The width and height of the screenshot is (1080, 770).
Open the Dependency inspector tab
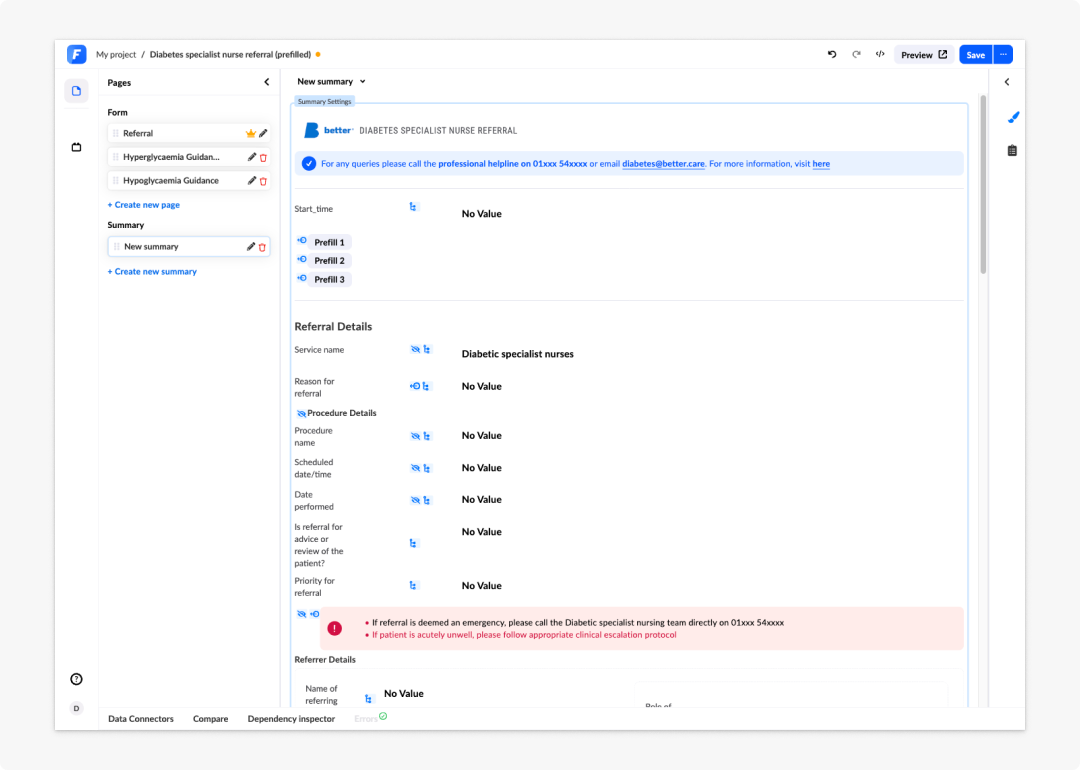[x=291, y=718]
